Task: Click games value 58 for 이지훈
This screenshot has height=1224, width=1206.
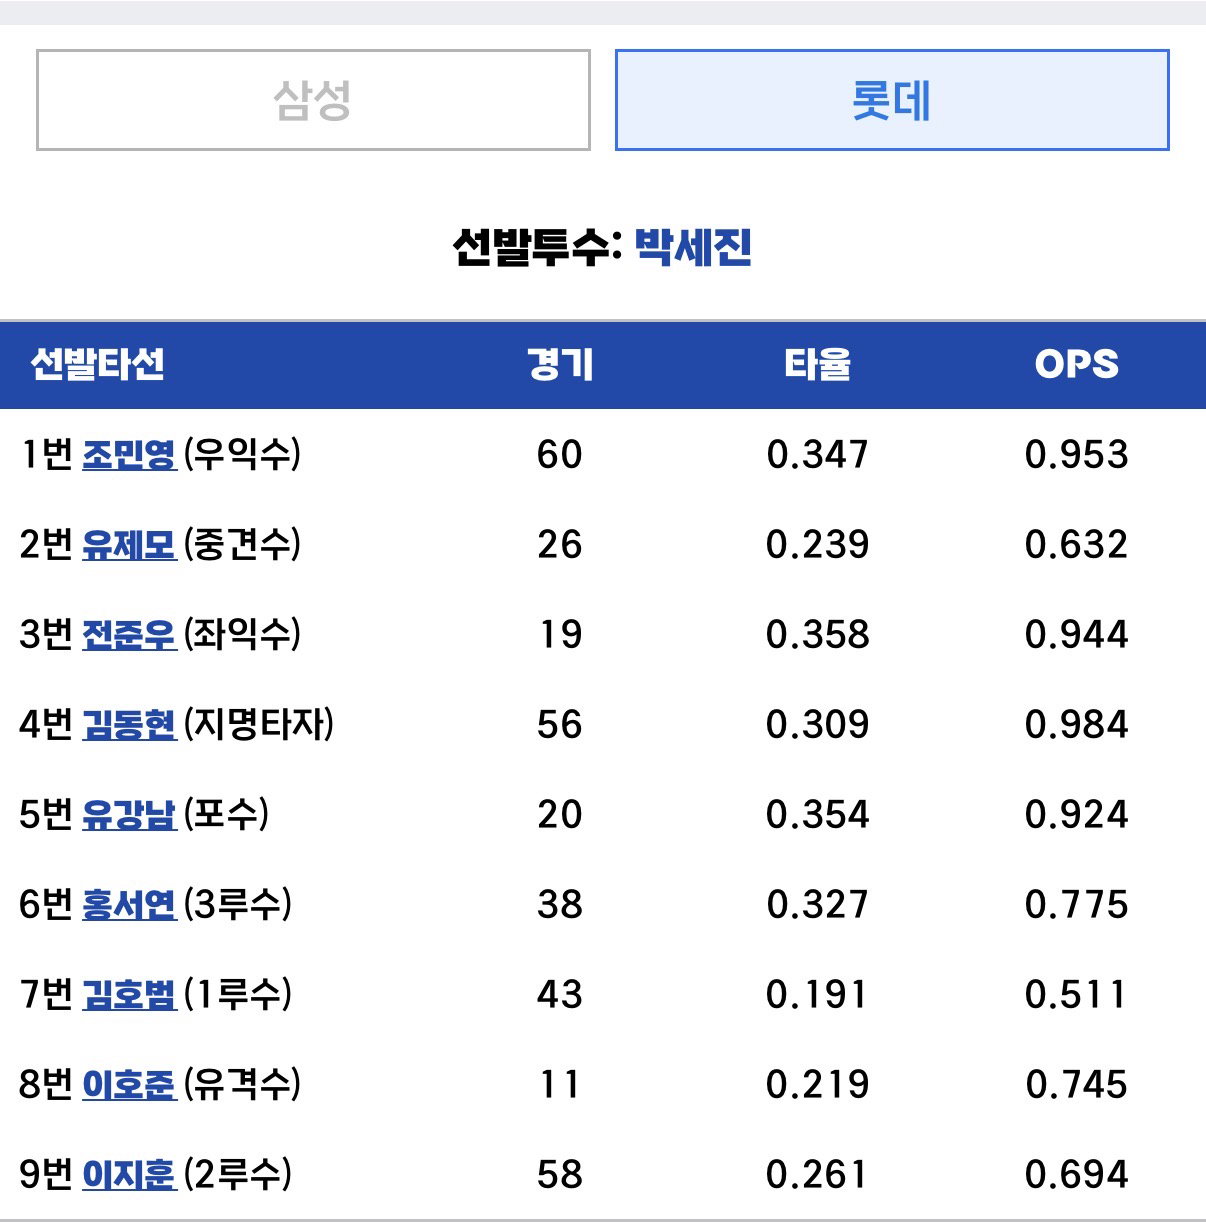Action: pos(560,1175)
